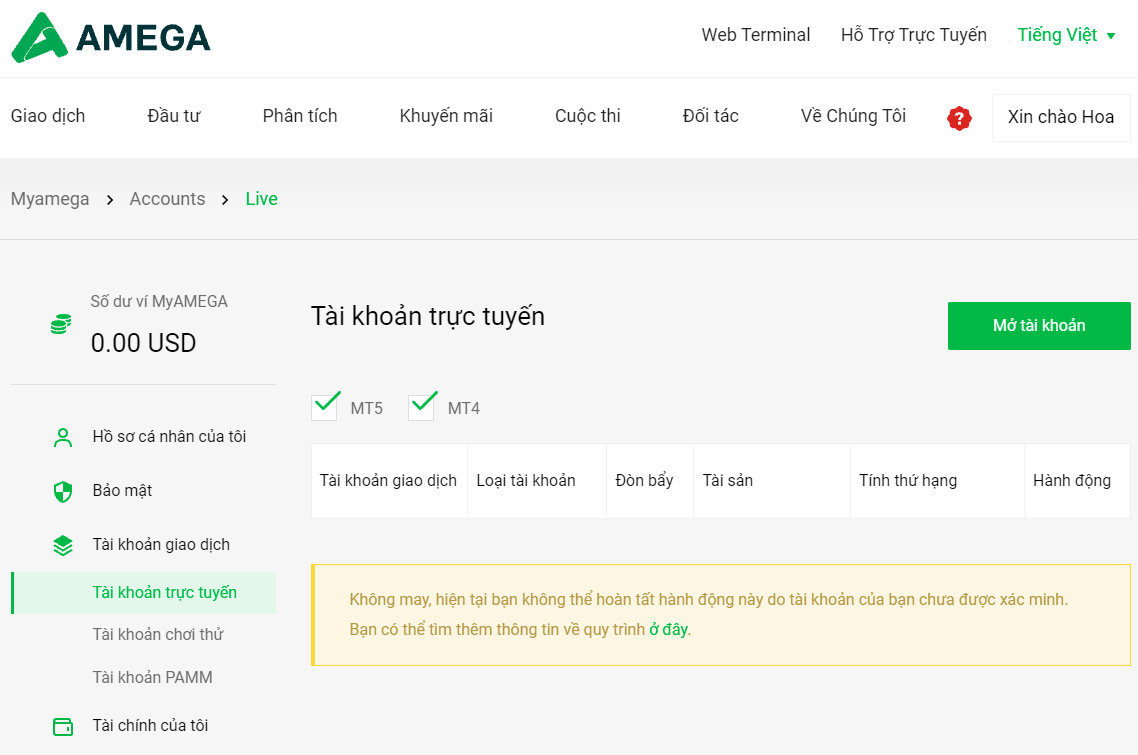Open the Web Terminal link
The height and width of the screenshot is (755, 1138).
(756, 35)
